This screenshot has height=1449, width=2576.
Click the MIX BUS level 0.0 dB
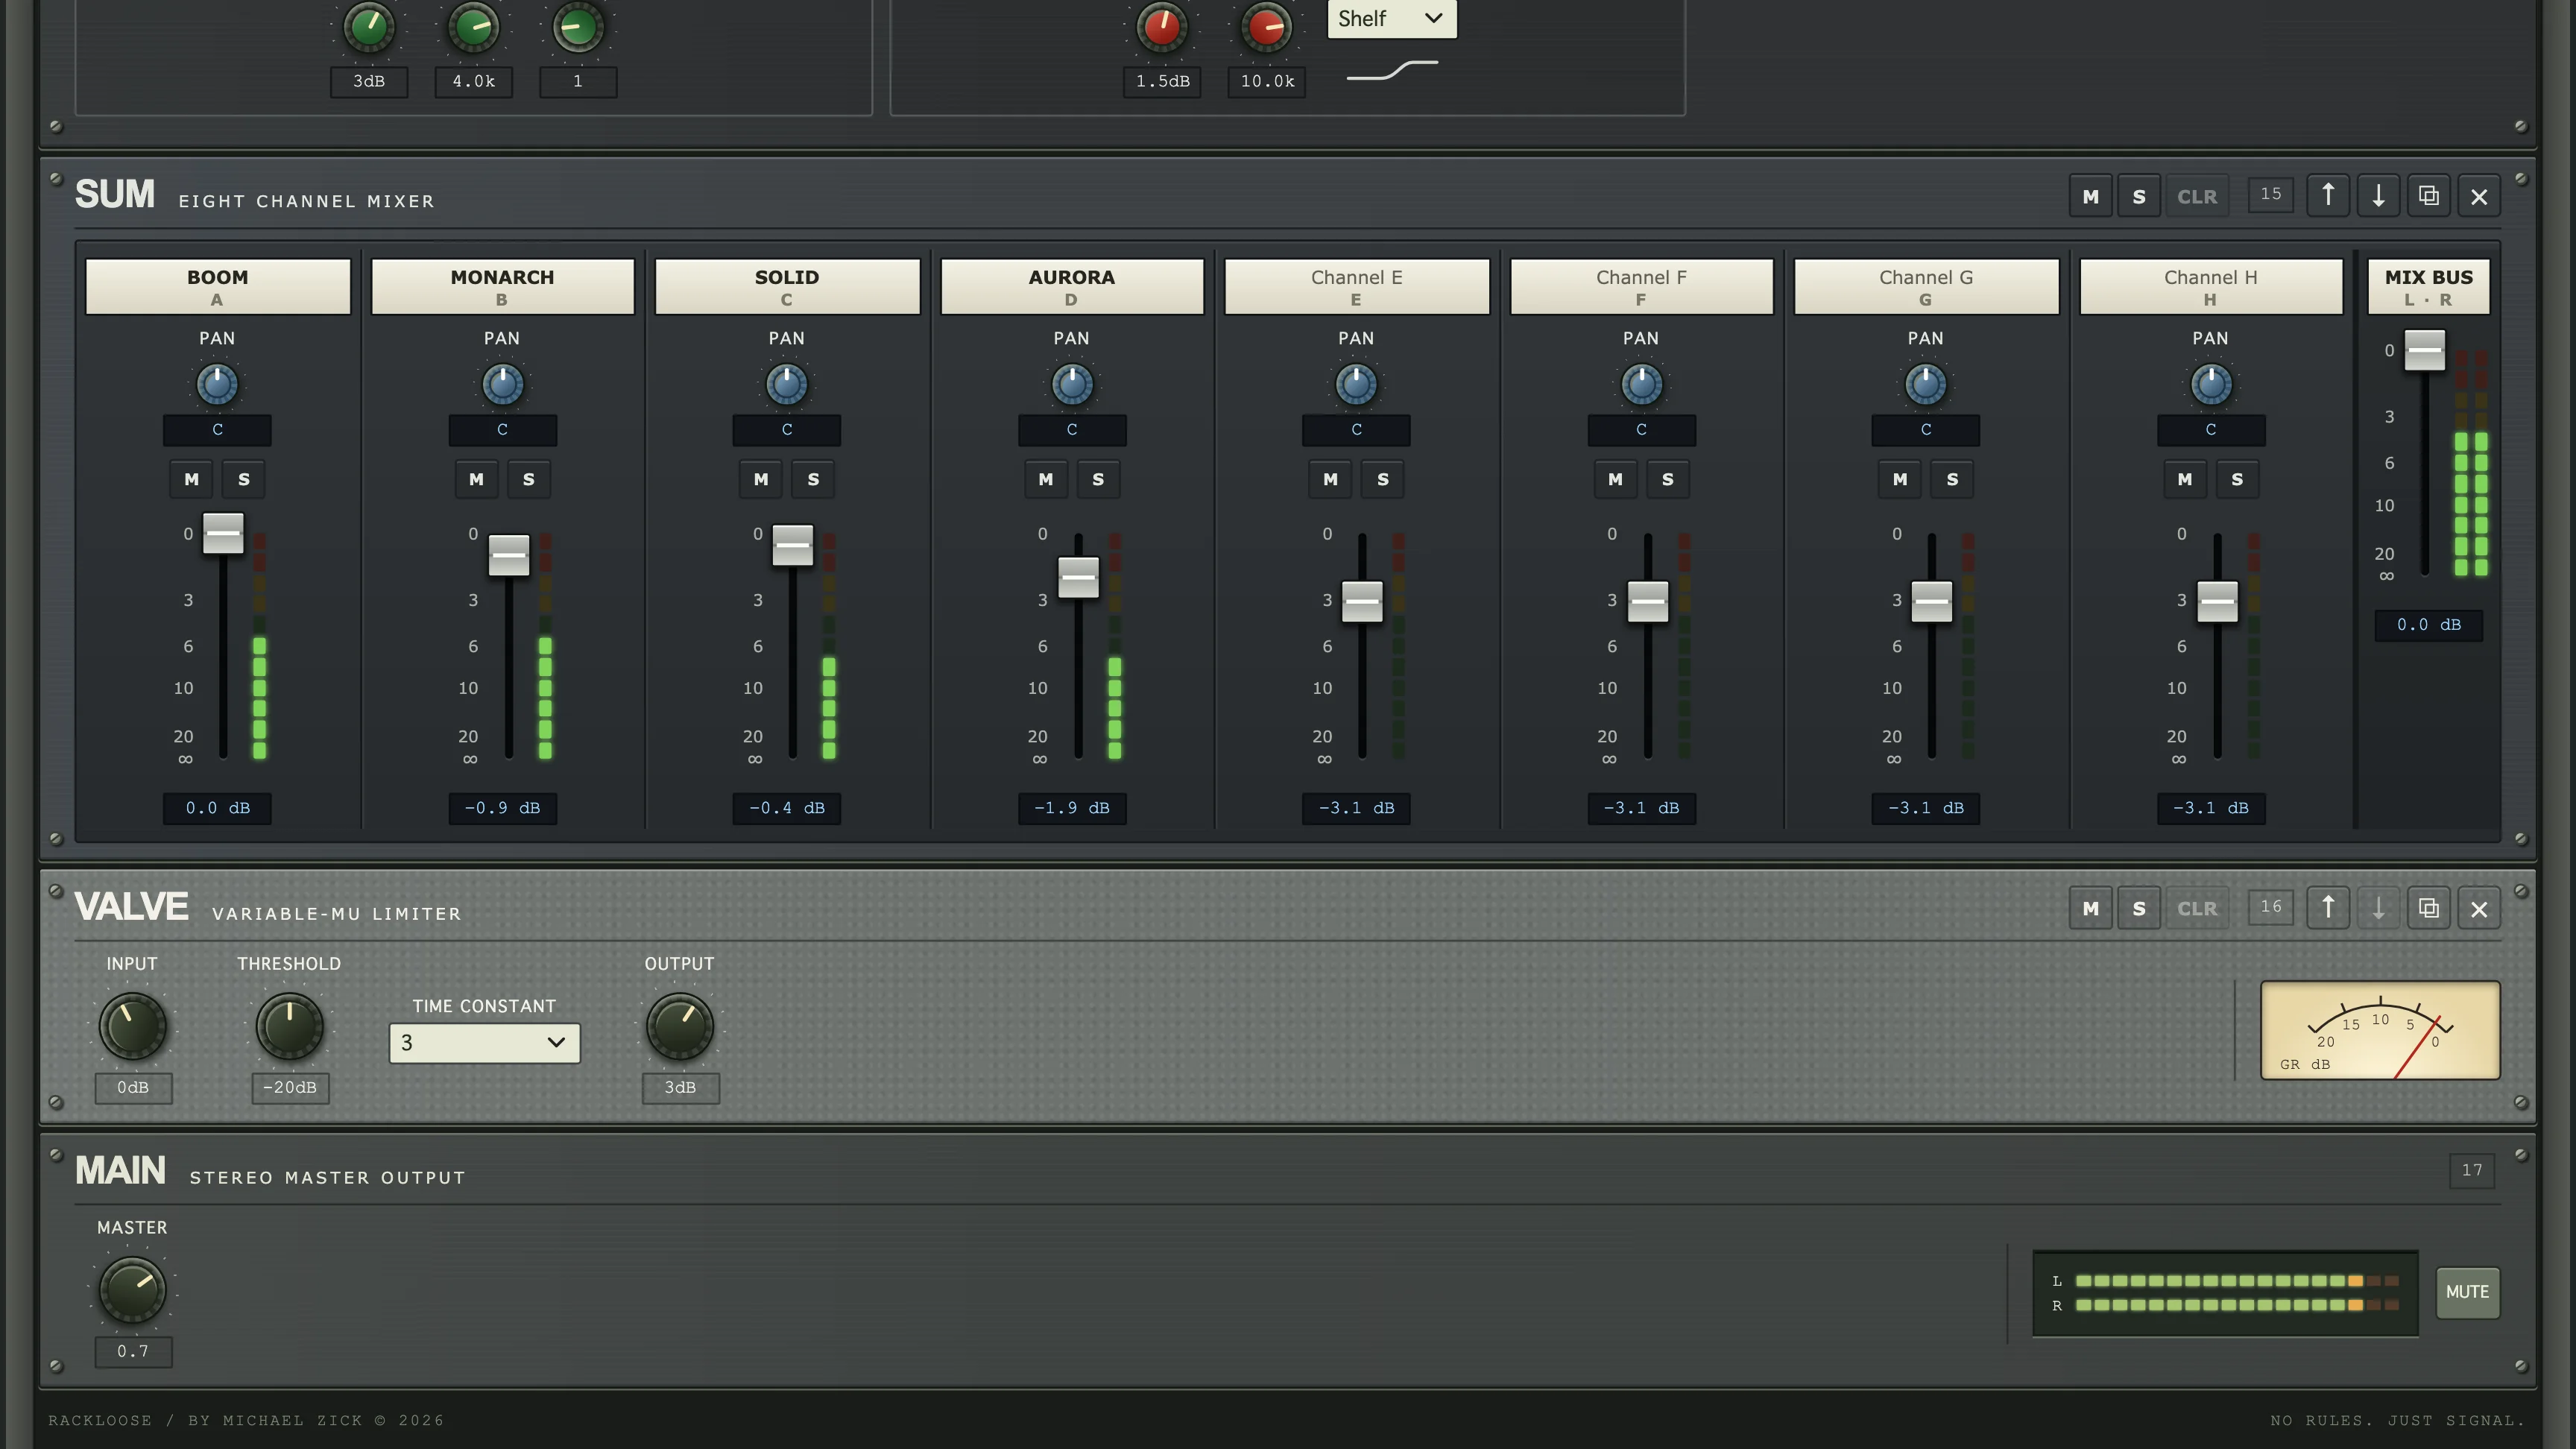click(x=2428, y=625)
